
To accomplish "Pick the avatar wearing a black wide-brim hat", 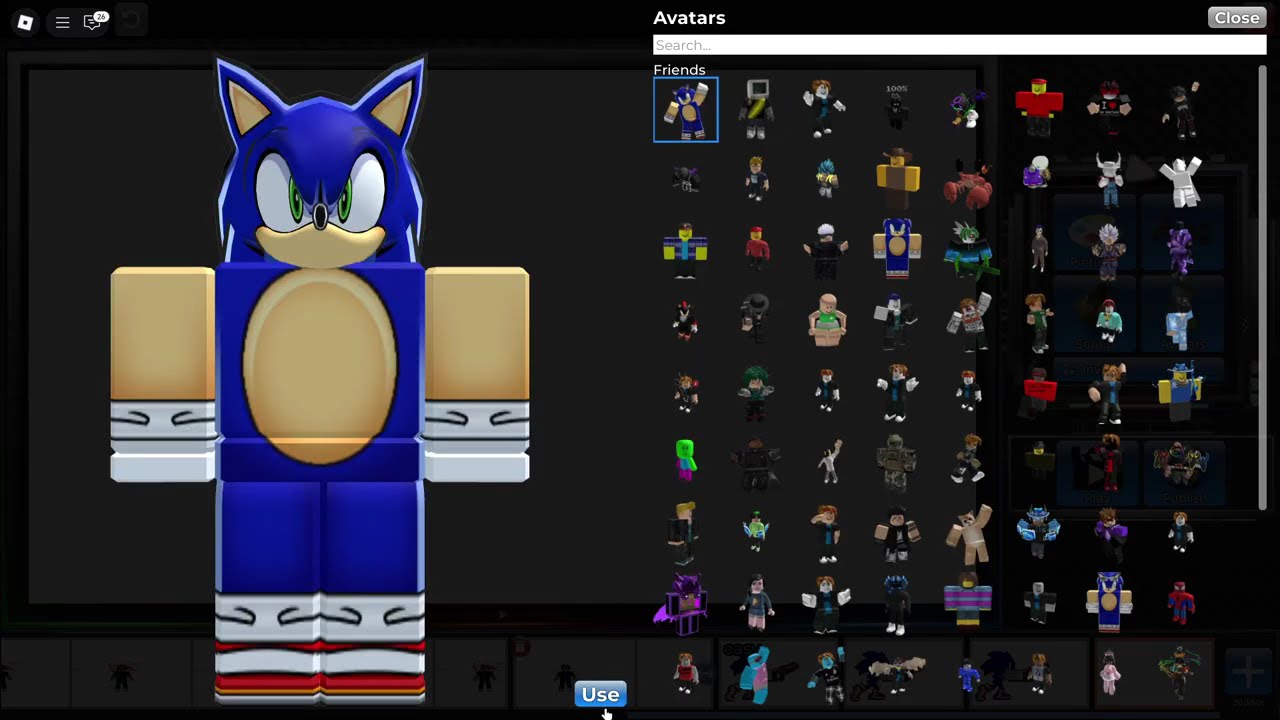I will (756, 317).
